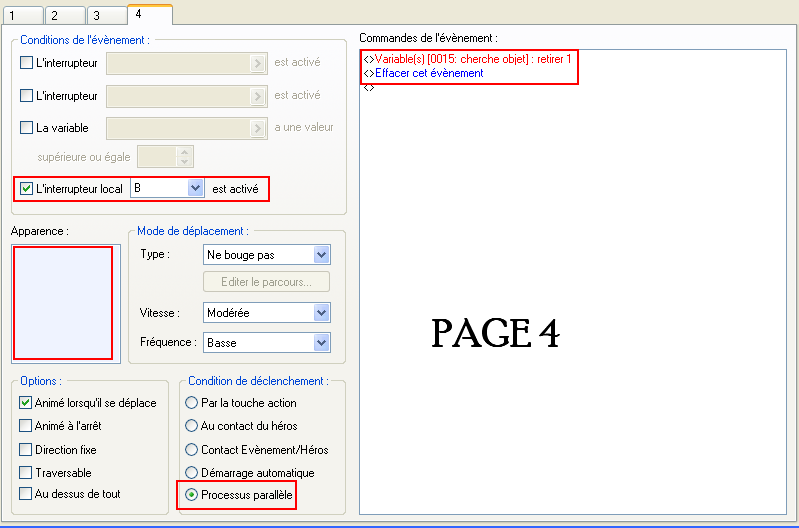The width and height of the screenshot is (799, 528).
Task: Open variable selector arrow button
Action: pos(258,128)
